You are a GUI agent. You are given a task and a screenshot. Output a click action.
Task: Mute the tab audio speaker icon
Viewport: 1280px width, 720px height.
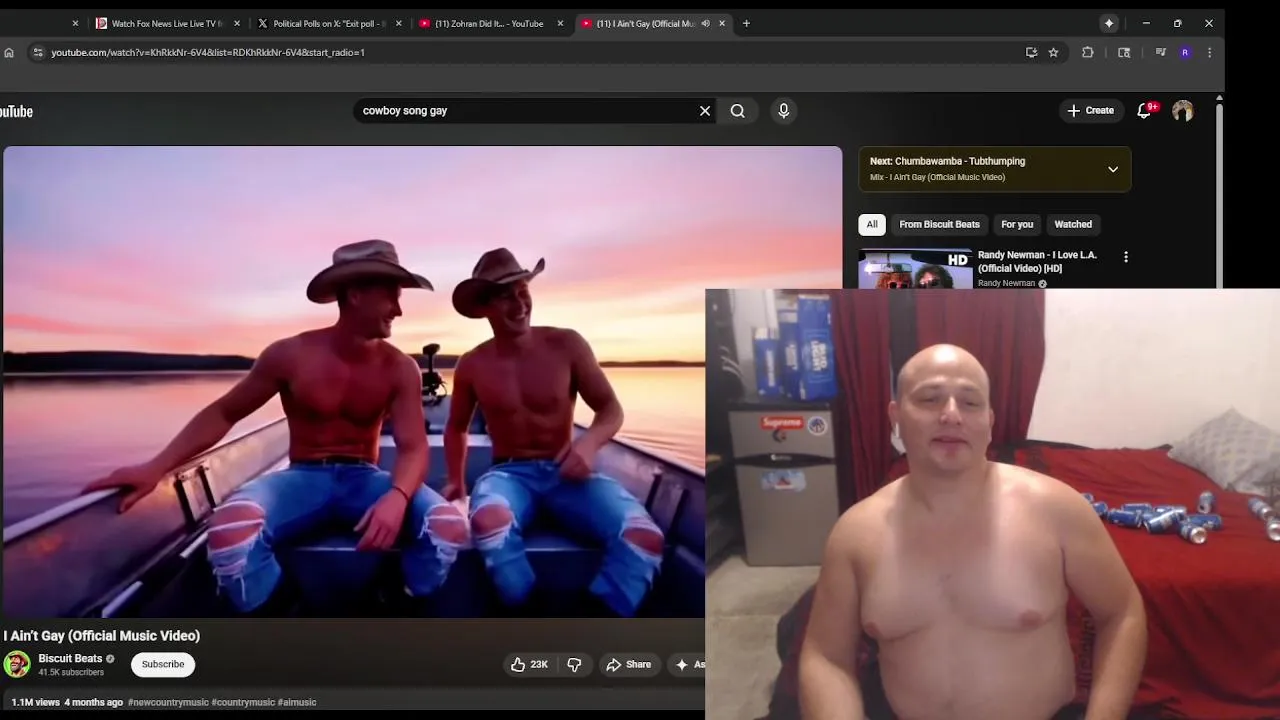[x=705, y=23]
